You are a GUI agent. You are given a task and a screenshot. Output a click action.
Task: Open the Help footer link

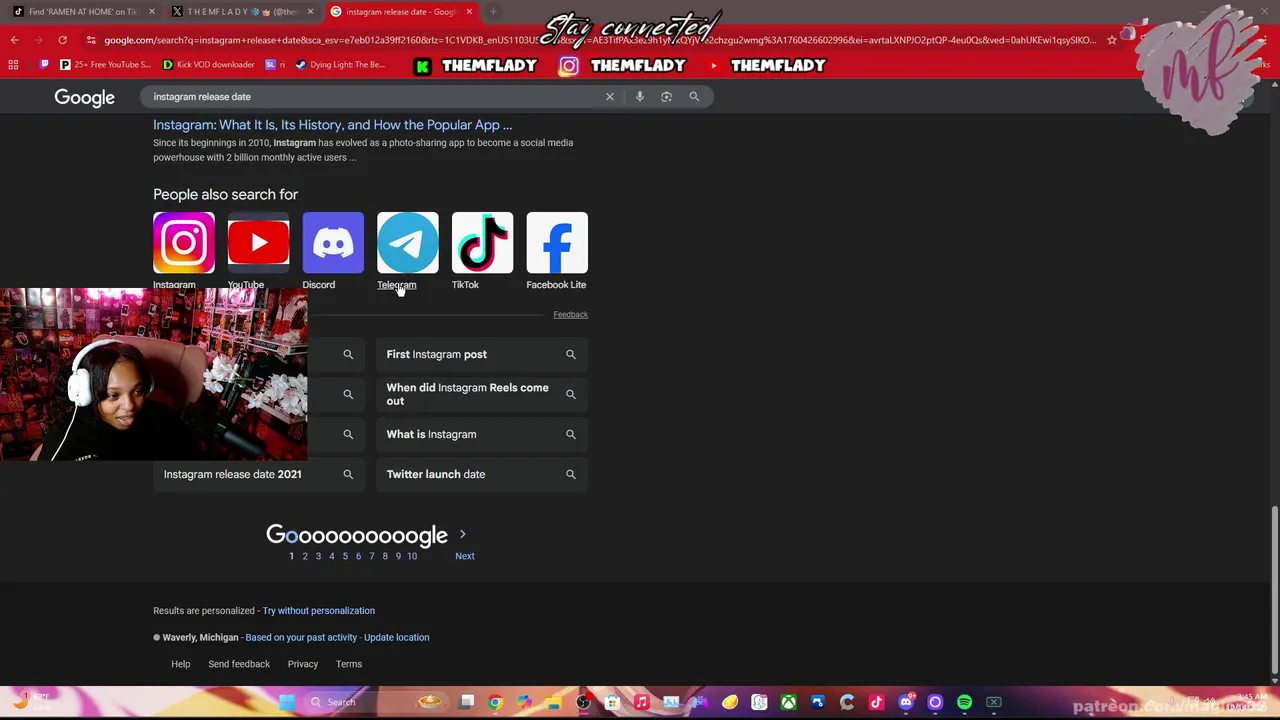181,664
